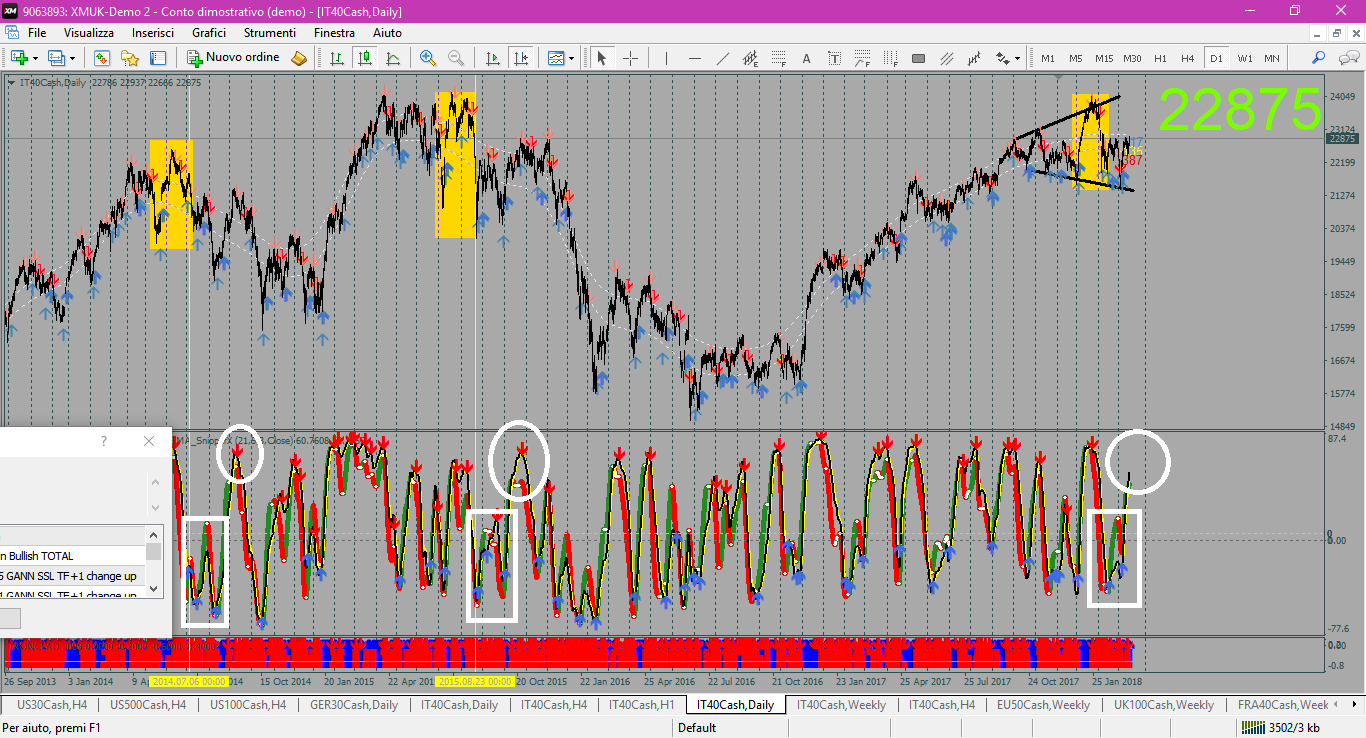Open the Aiuto menu
The height and width of the screenshot is (738, 1366).
(387, 33)
